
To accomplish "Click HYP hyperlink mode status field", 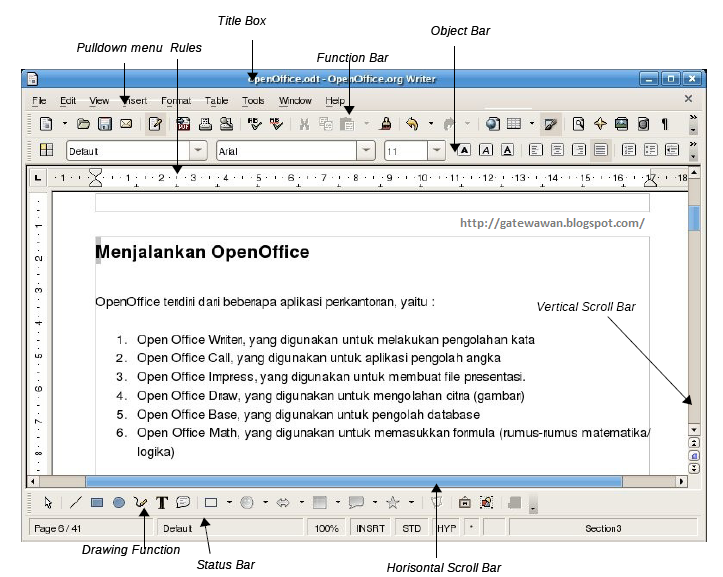I will click(x=446, y=528).
